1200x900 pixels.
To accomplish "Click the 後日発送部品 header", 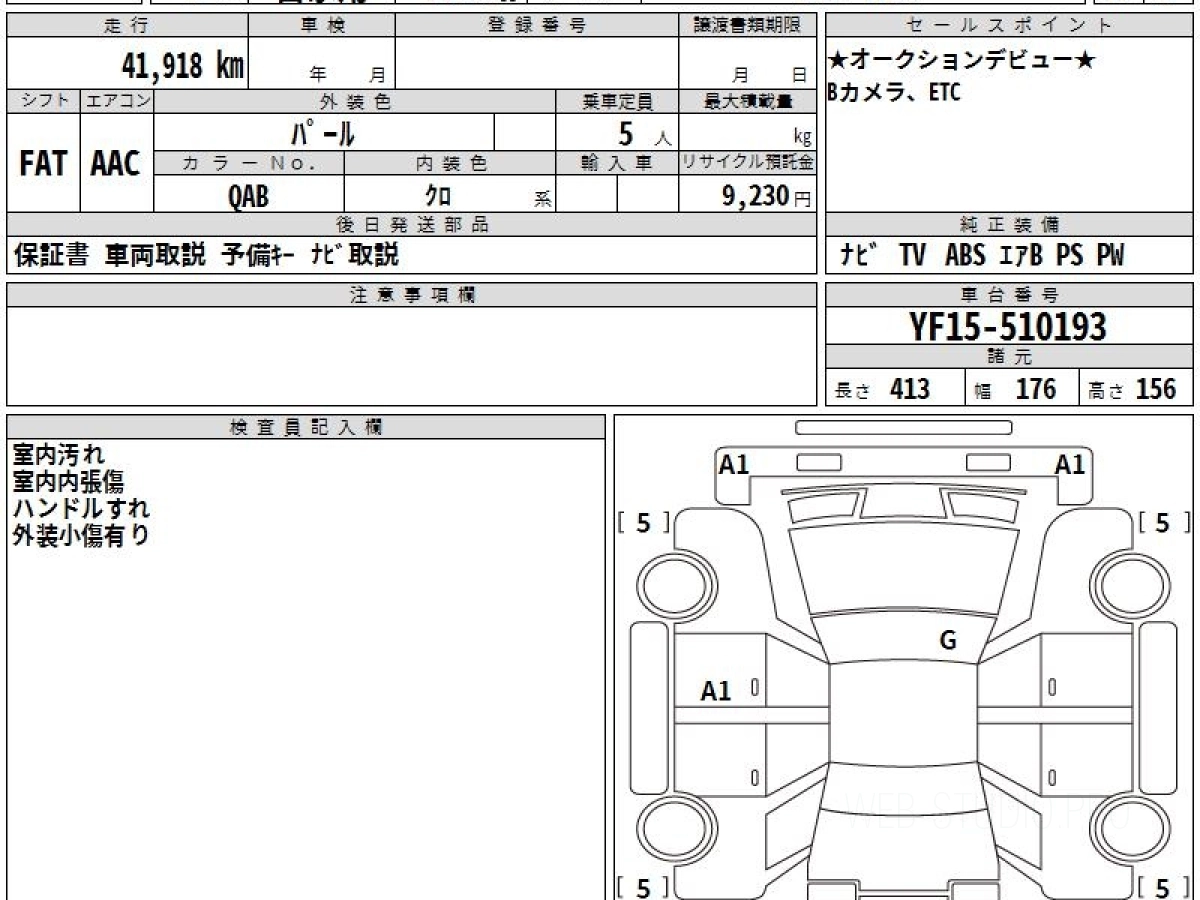I will pos(412,224).
